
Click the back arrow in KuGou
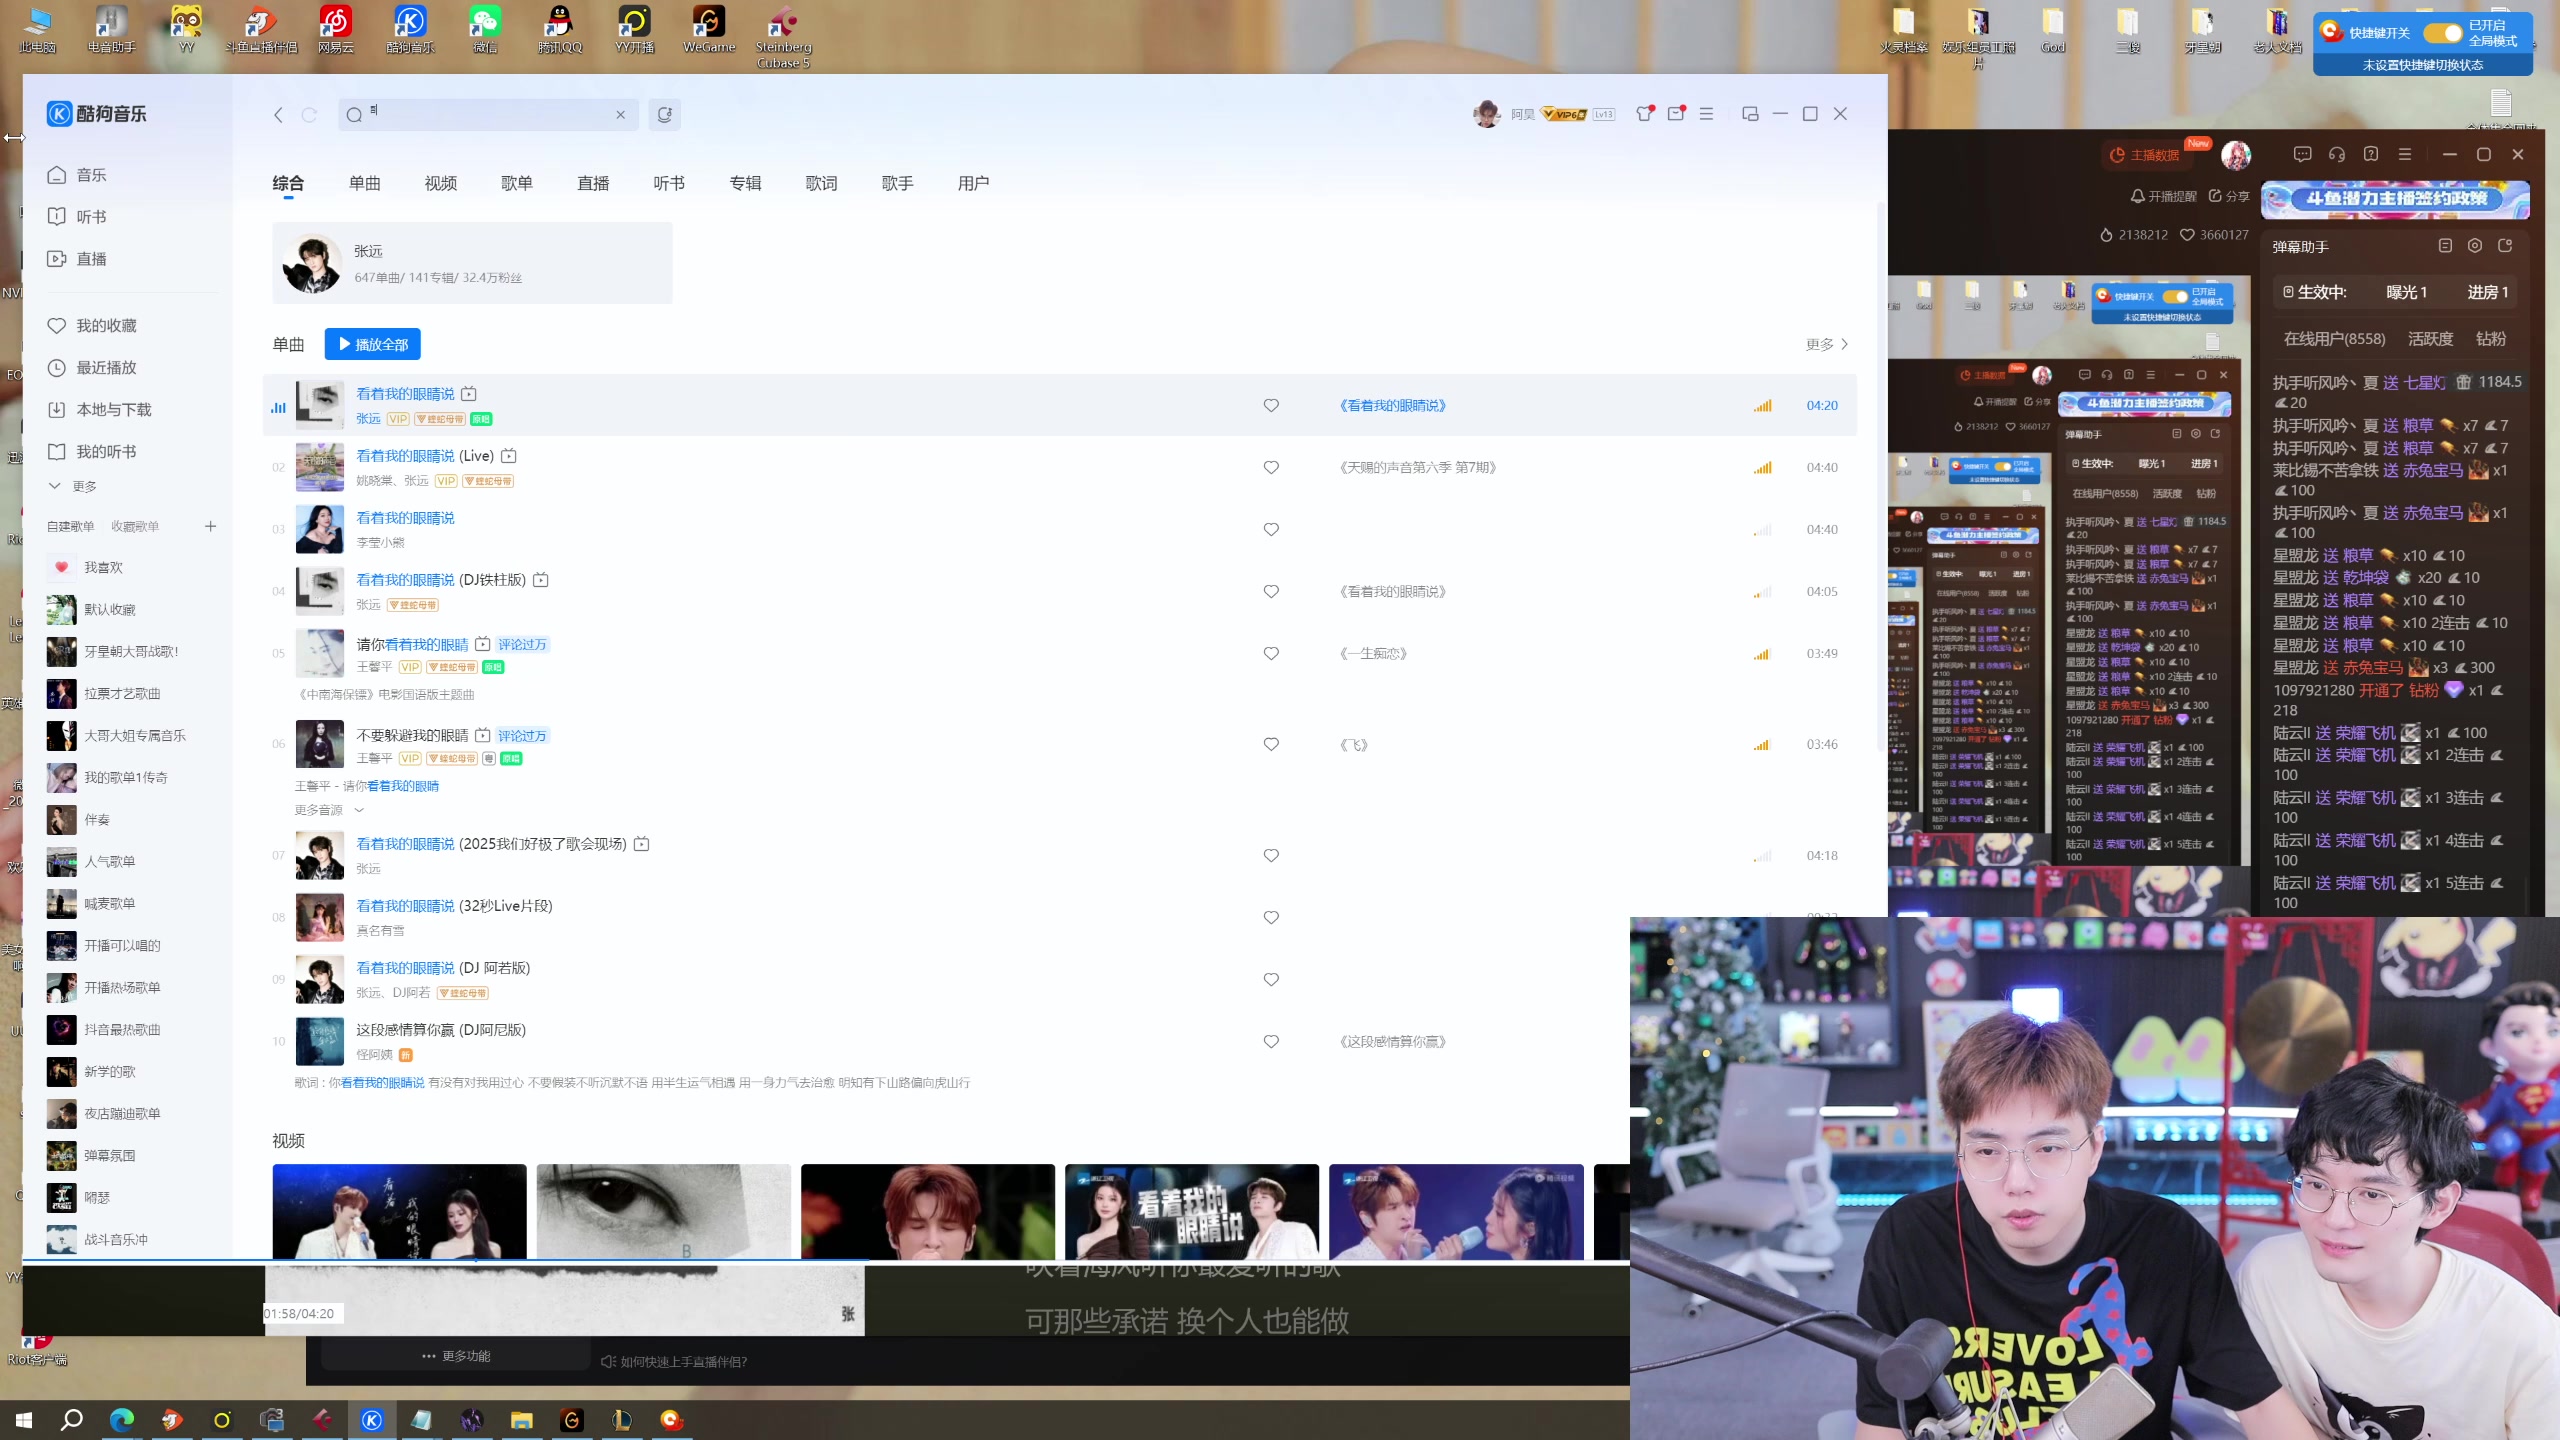point(278,115)
